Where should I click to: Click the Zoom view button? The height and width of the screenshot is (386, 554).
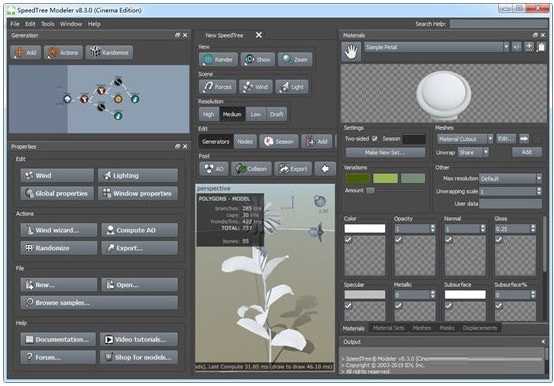pos(295,59)
